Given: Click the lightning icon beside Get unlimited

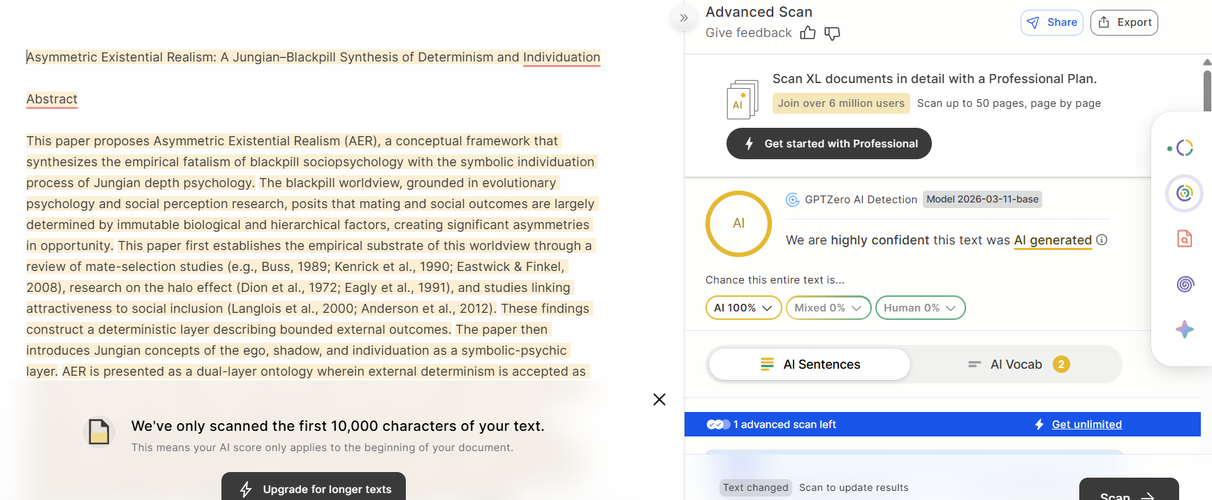Looking at the screenshot, I should click(x=1040, y=424).
